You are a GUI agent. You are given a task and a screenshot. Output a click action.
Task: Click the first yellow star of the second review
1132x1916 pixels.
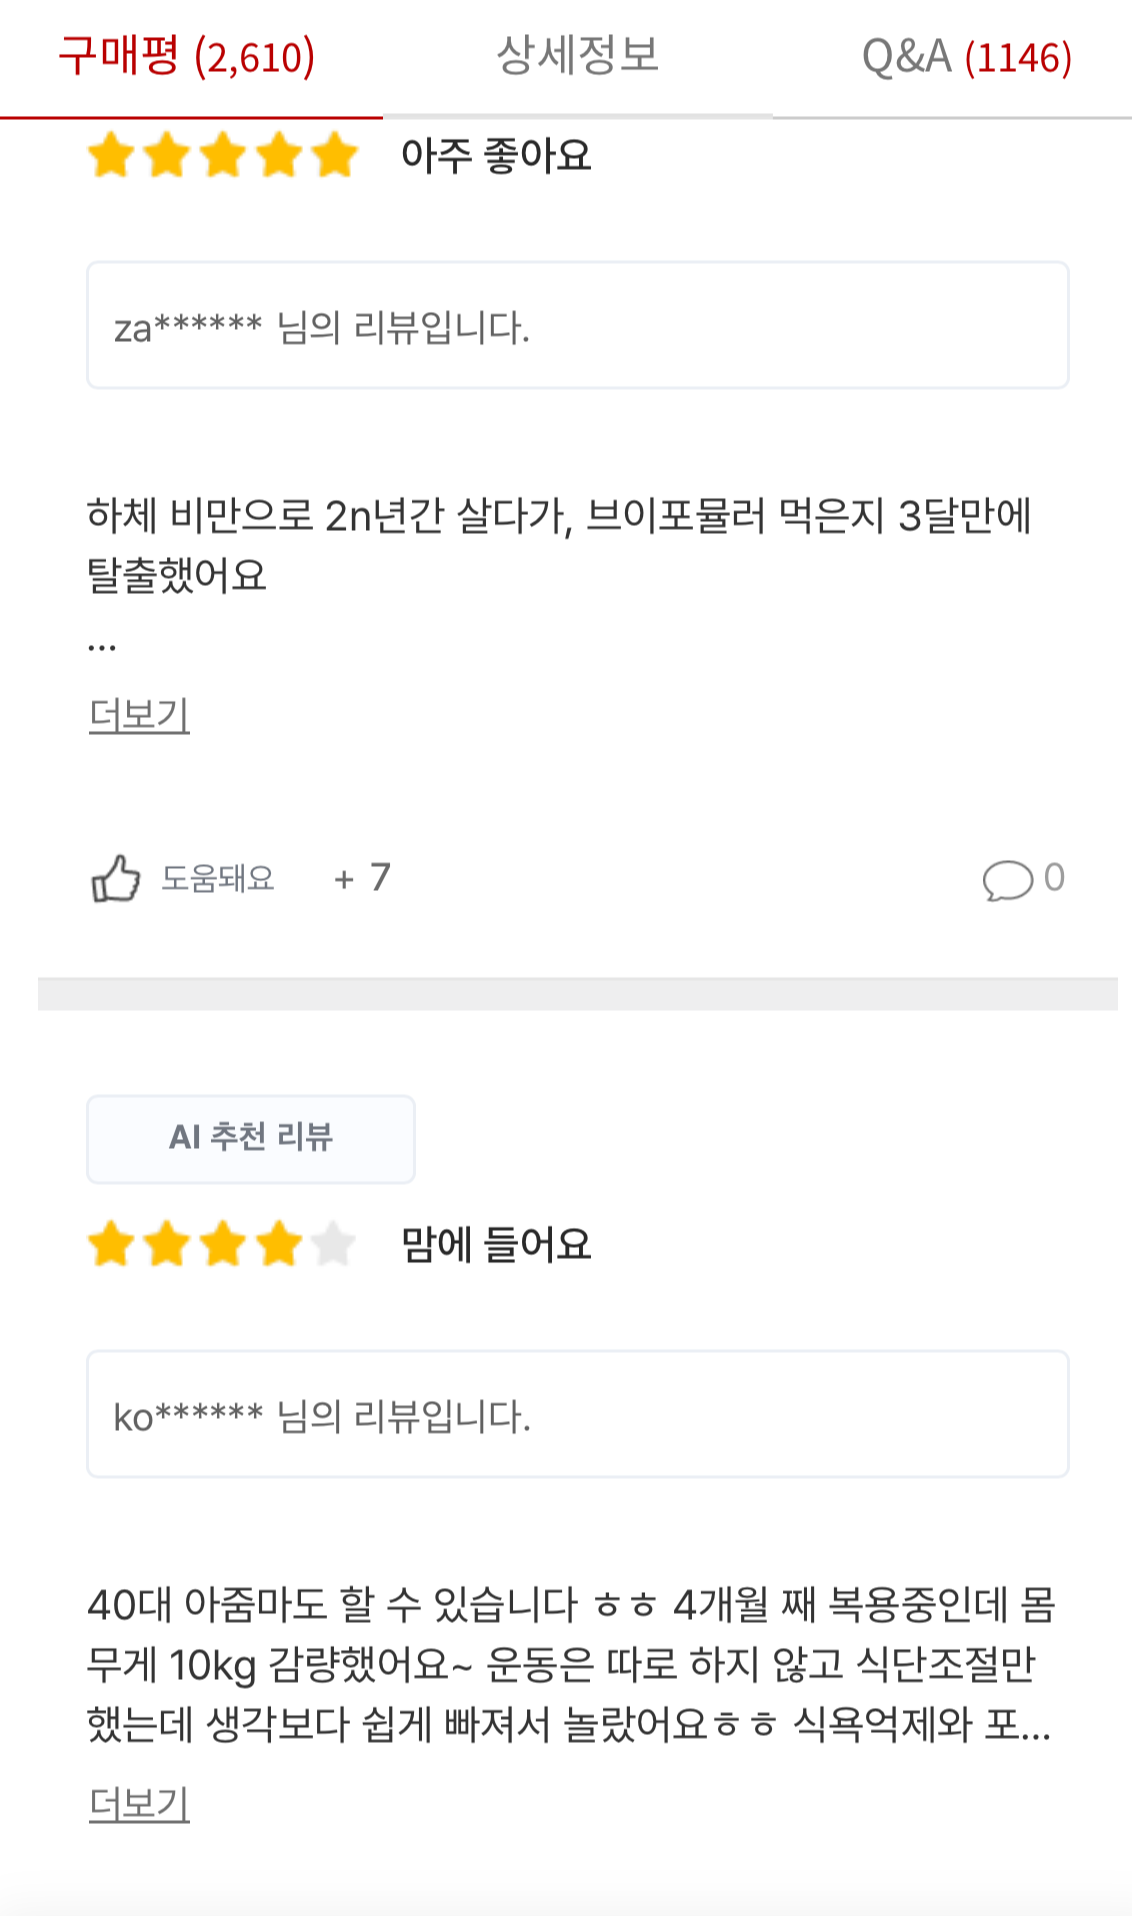pos(111,1245)
